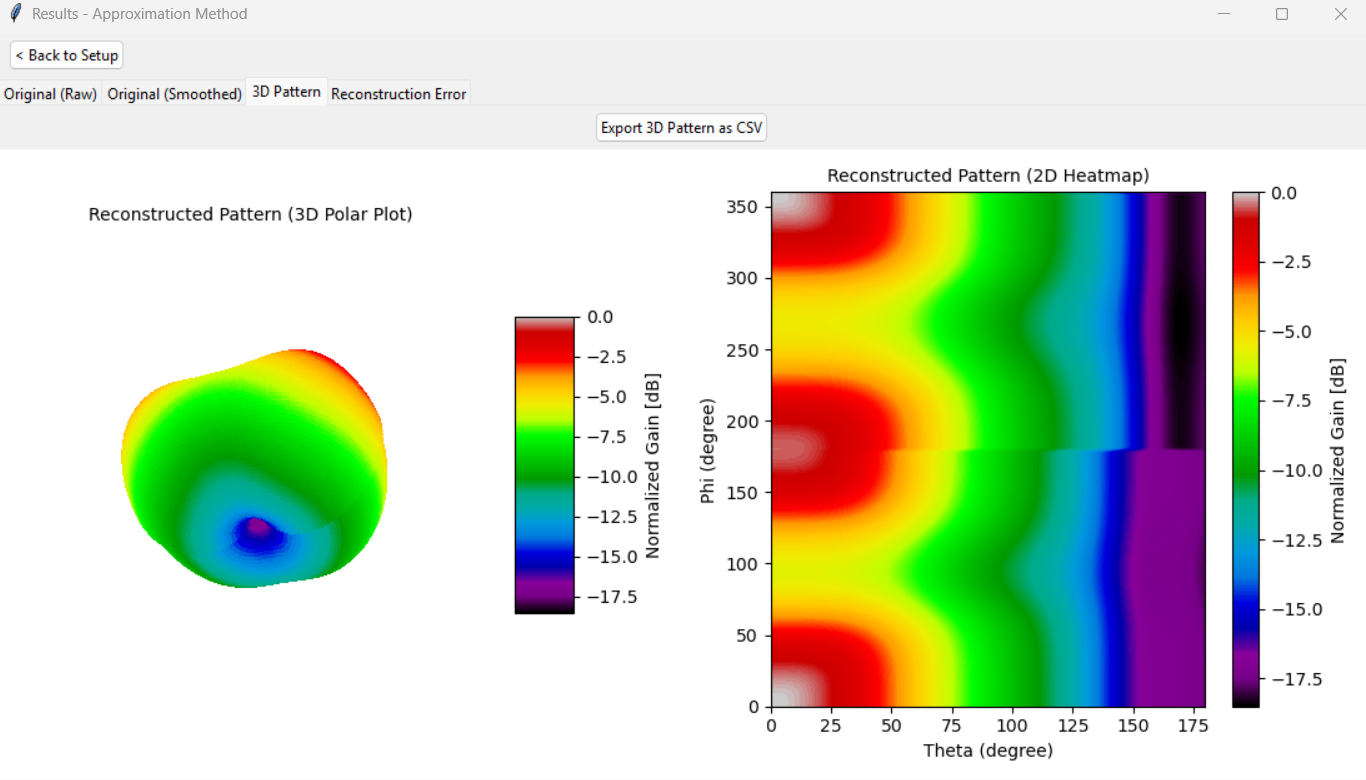Go back using the Back to Setup button

(x=67, y=55)
